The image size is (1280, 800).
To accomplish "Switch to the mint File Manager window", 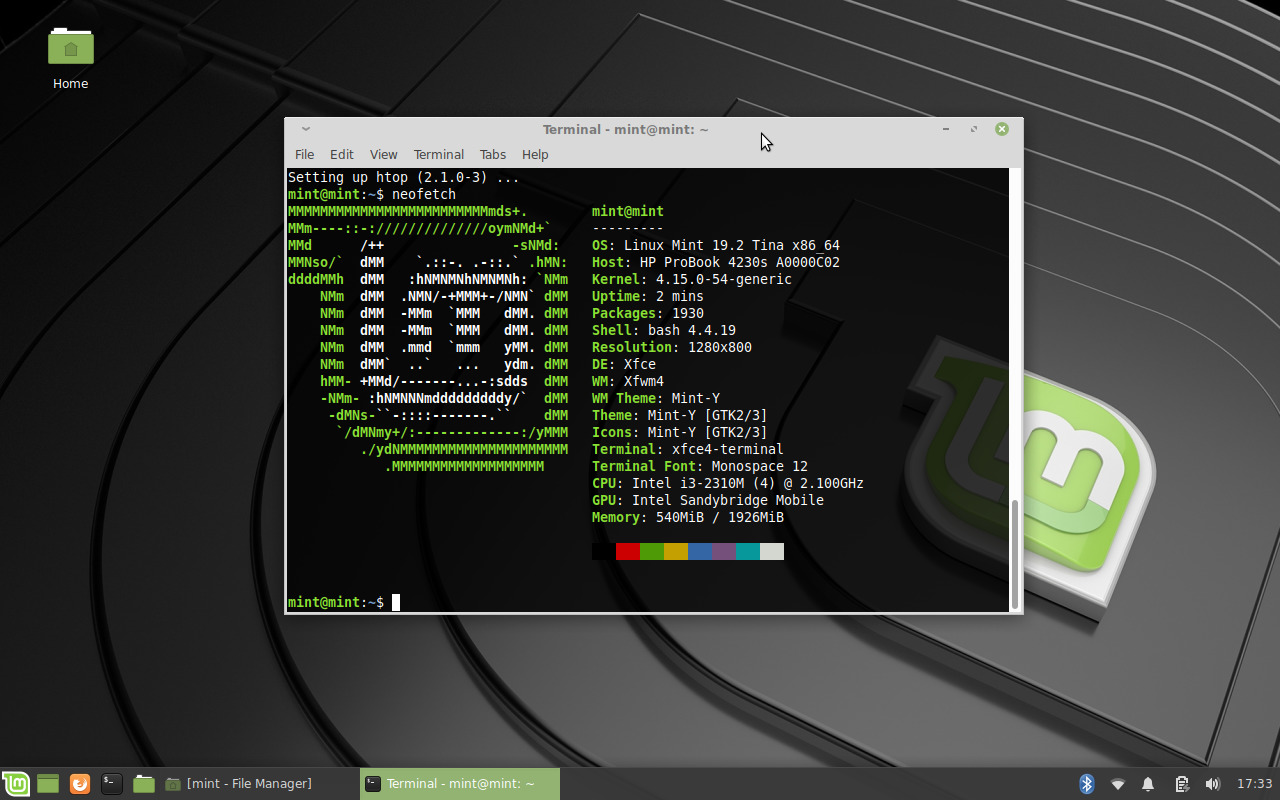I will 258,784.
